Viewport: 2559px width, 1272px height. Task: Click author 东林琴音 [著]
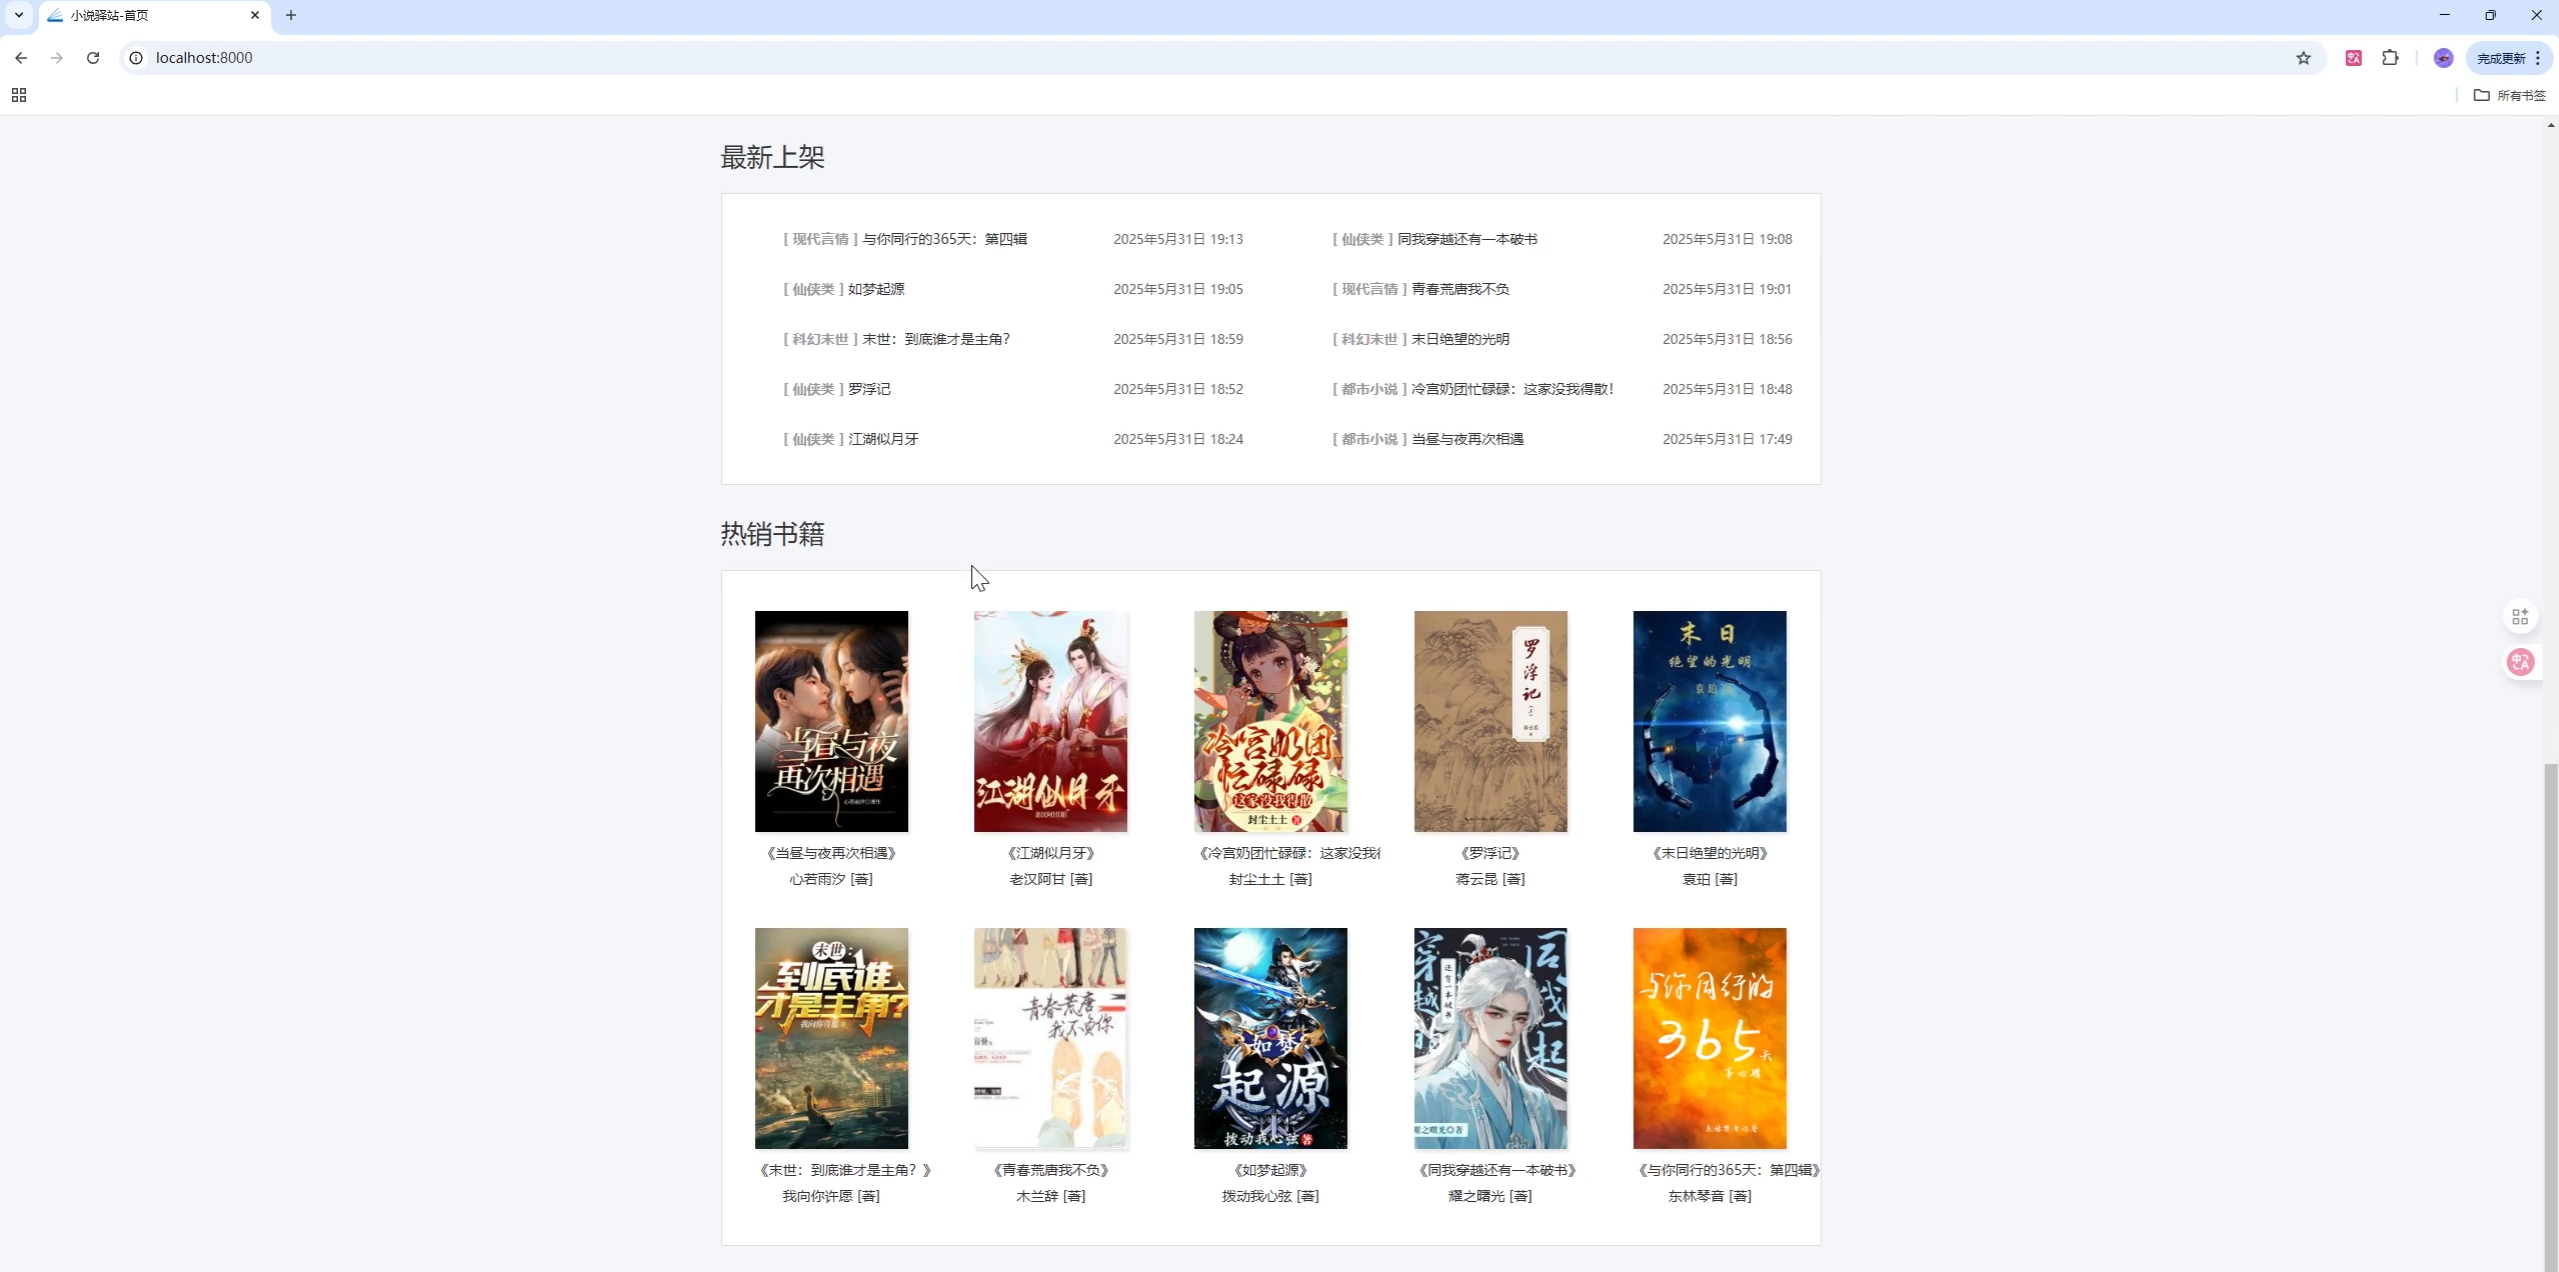[x=1709, y=1196]
